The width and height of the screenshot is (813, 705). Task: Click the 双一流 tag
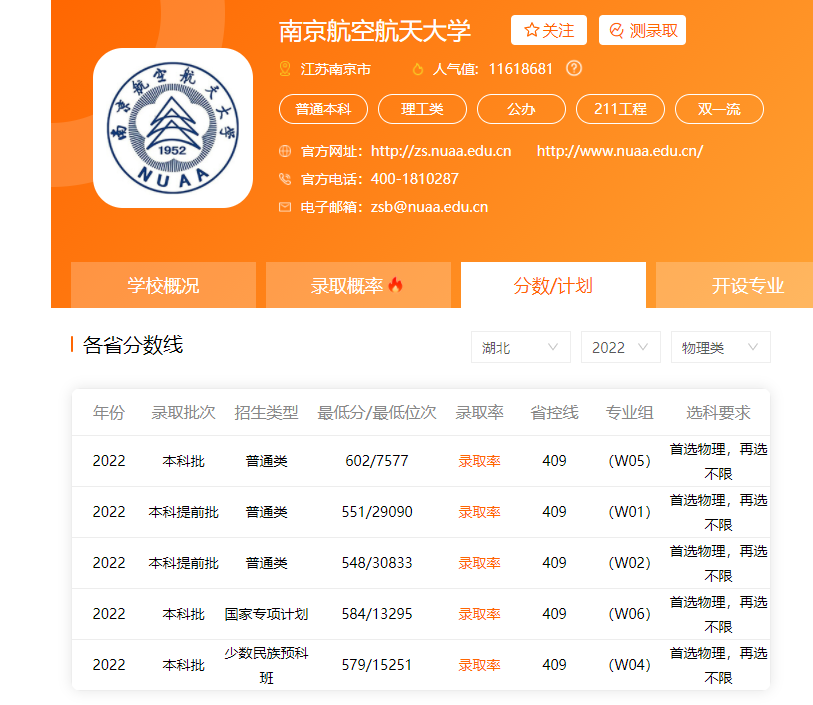719,109
